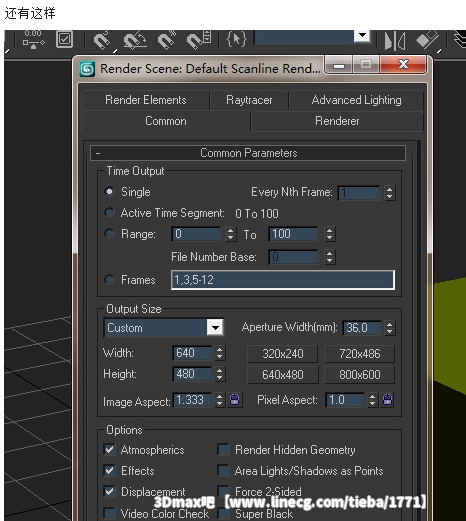Screen dimensions: 466x521
Task: Click the Pixel Aspect value field
Action: [345, 400]
